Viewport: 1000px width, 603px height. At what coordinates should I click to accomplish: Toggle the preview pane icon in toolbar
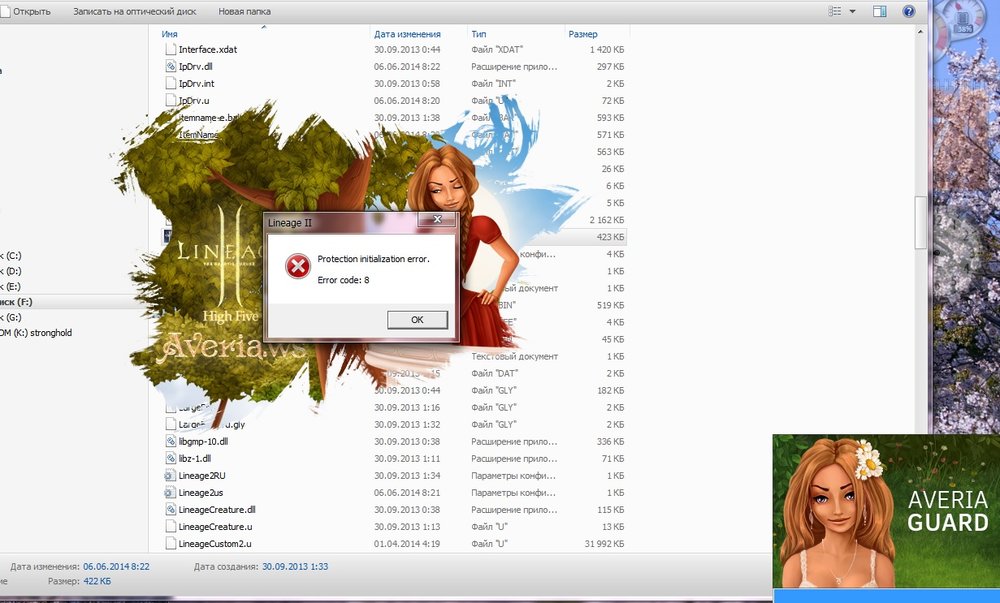coord(880,11)
